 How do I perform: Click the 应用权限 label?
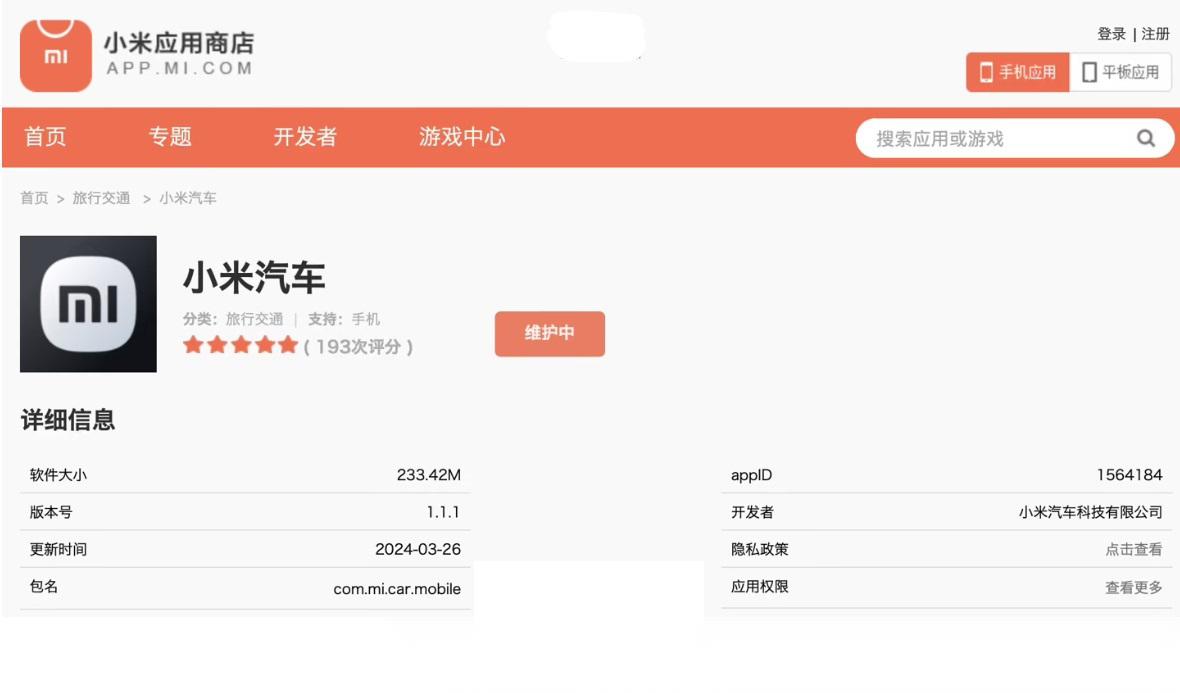click(759, 586)
